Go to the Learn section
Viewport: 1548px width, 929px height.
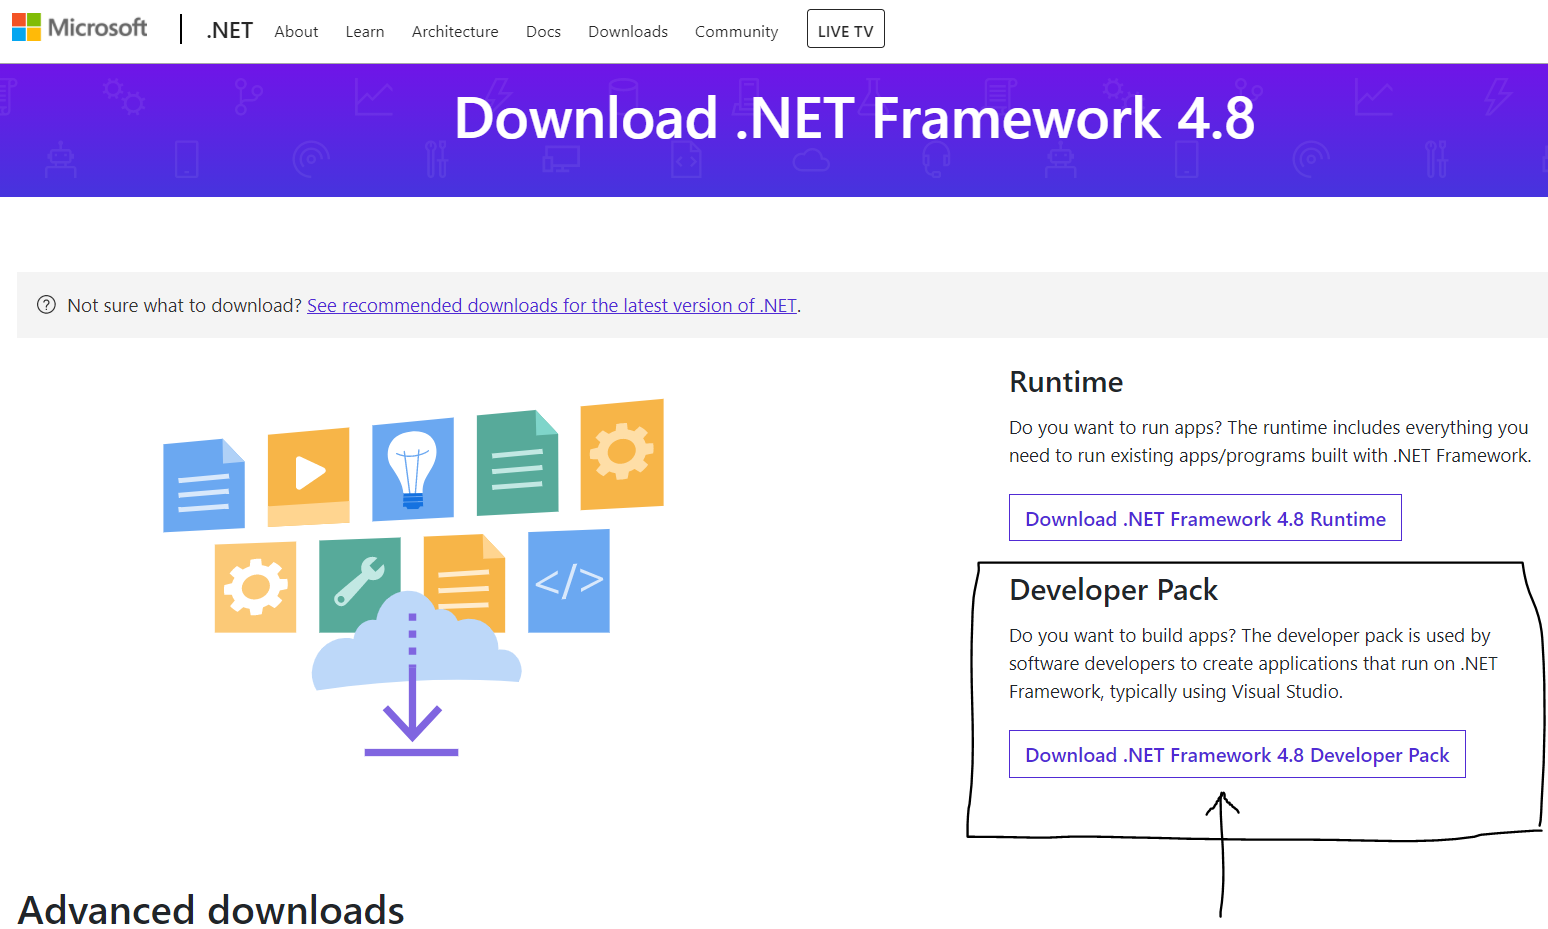pos(365,32)
